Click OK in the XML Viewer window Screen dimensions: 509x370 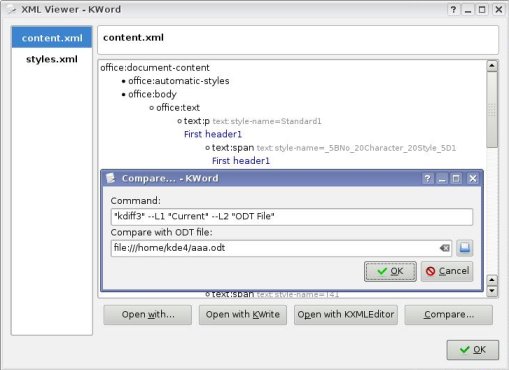point(473,350)
